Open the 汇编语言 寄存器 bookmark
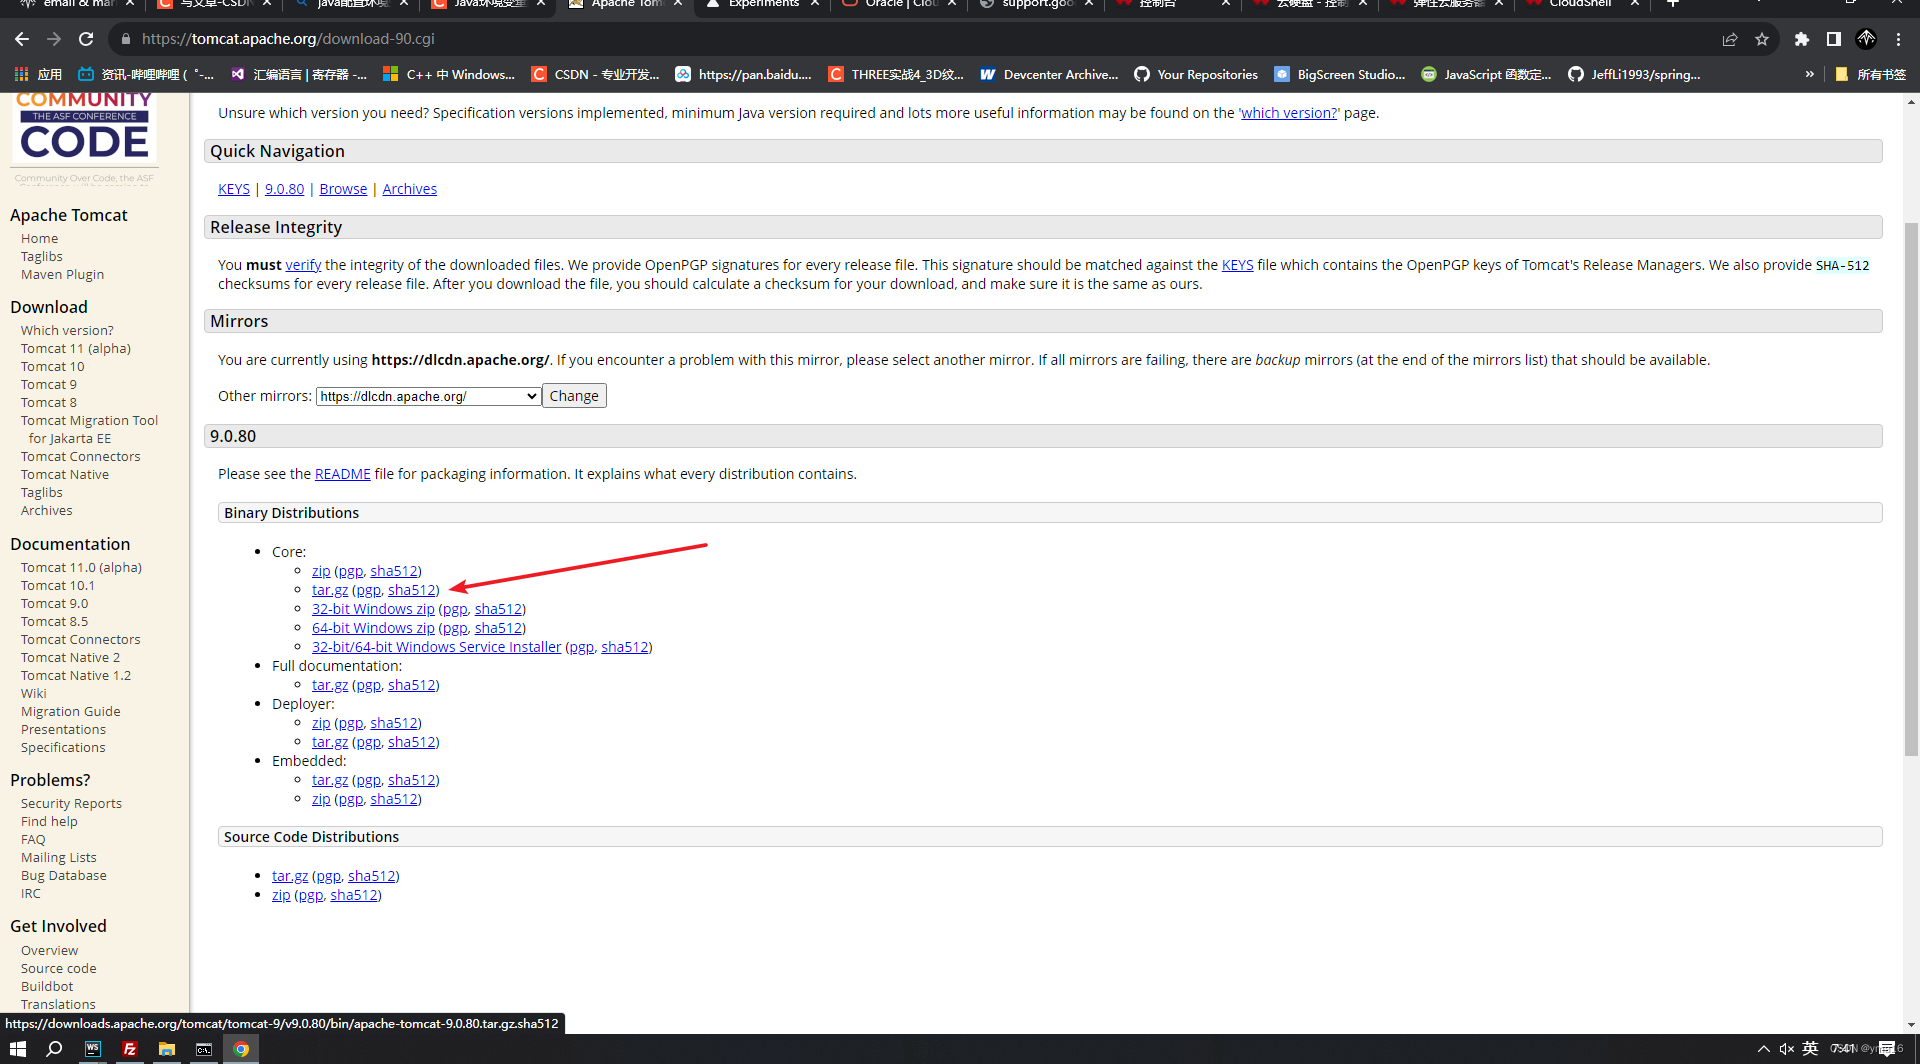The height and width of the screenshot is (1064, 1920). [299, 74]
